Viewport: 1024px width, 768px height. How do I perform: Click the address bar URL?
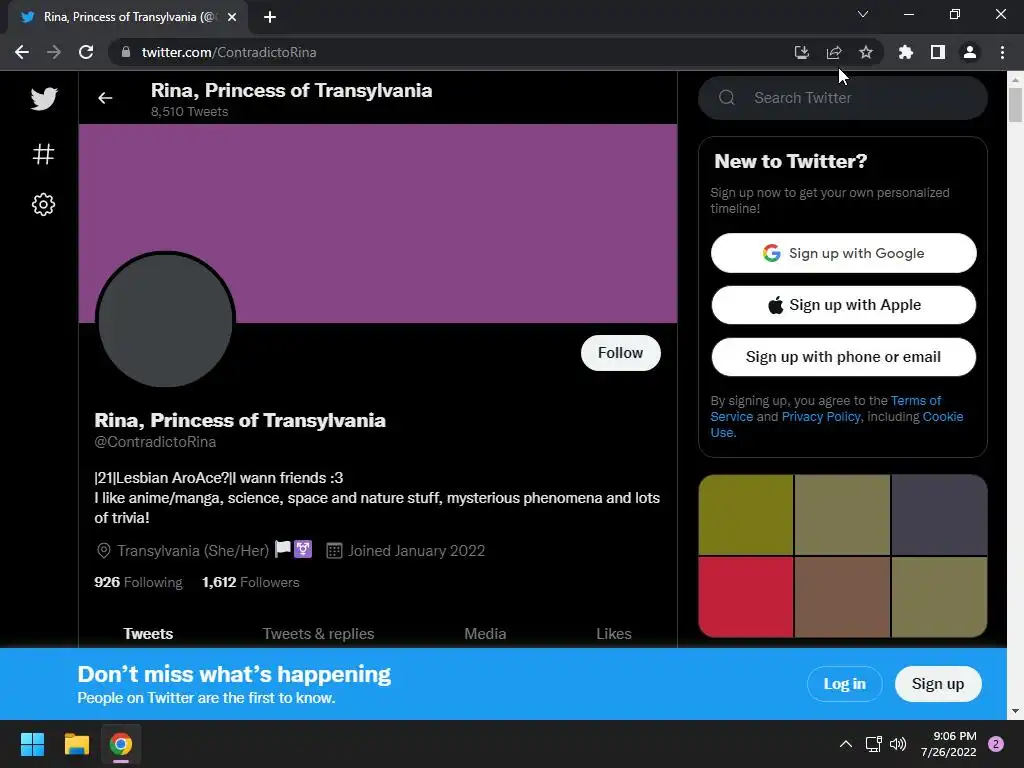coord(229,52)
